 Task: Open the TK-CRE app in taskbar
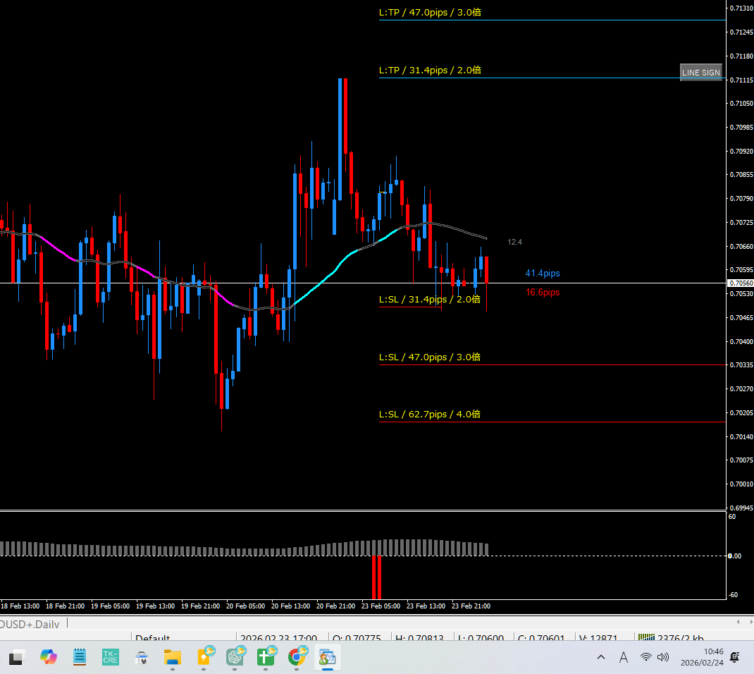click(x=110, y=657)
